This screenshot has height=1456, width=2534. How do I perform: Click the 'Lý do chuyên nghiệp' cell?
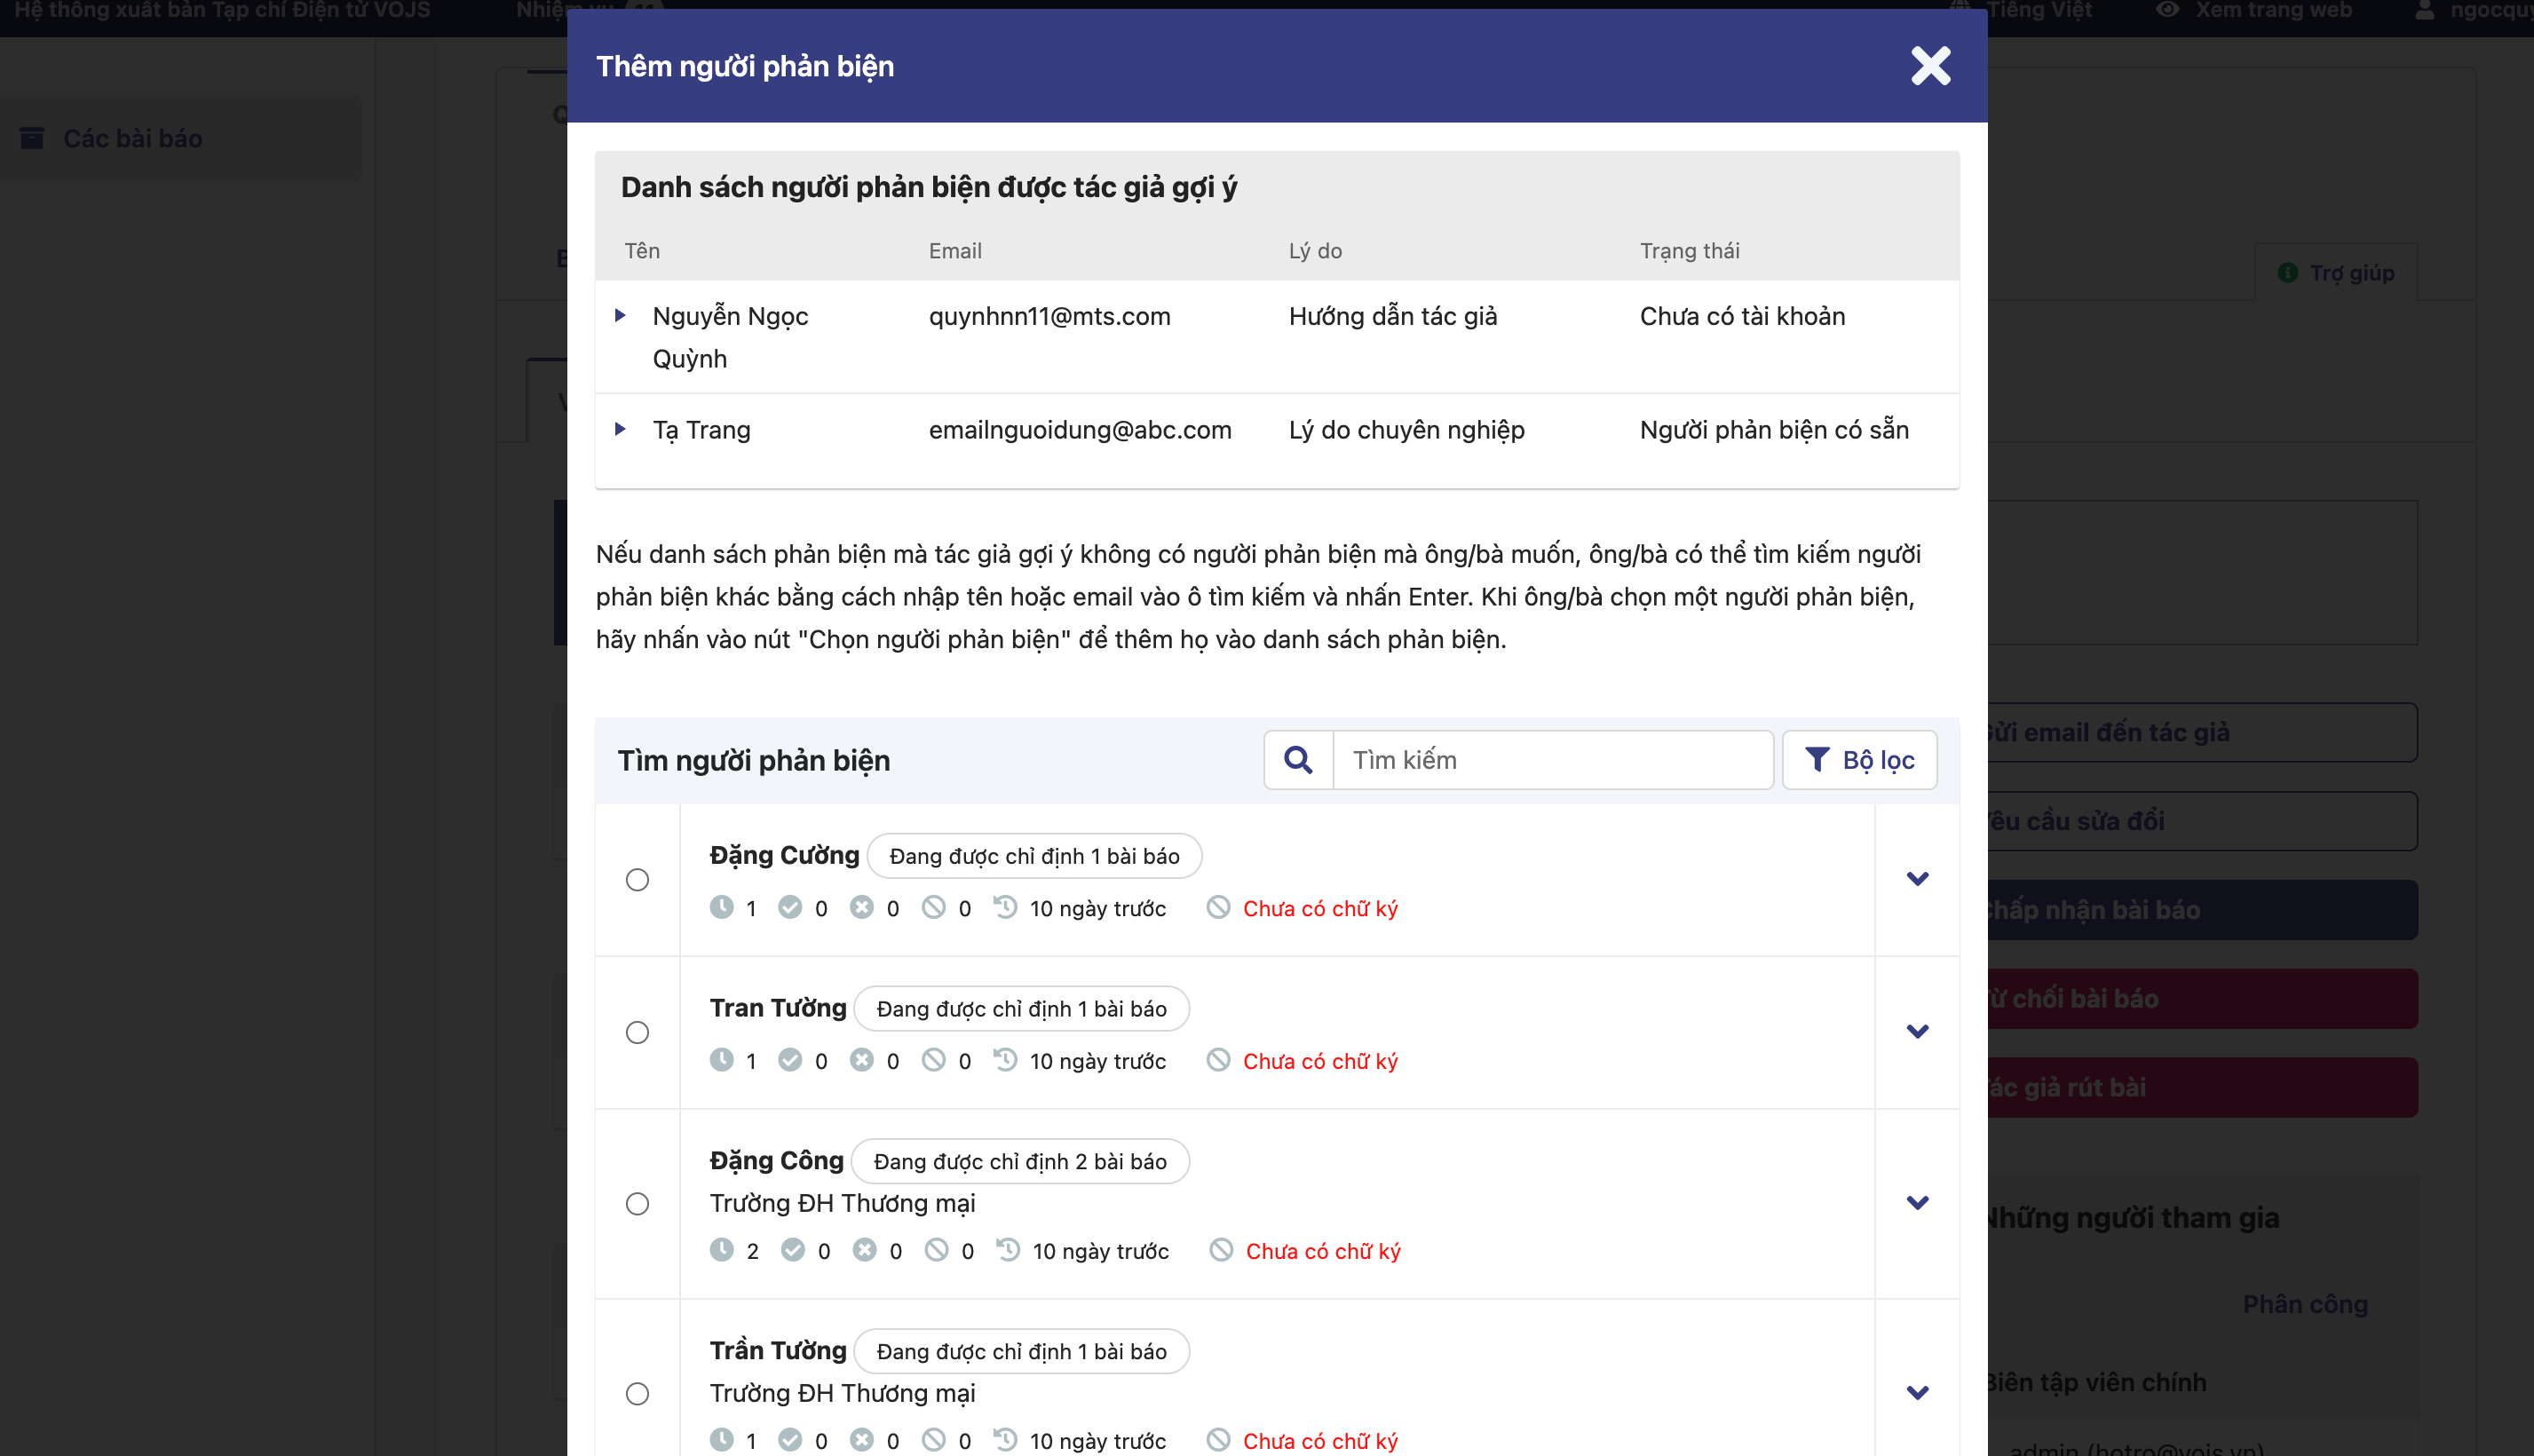point(1406,429)
